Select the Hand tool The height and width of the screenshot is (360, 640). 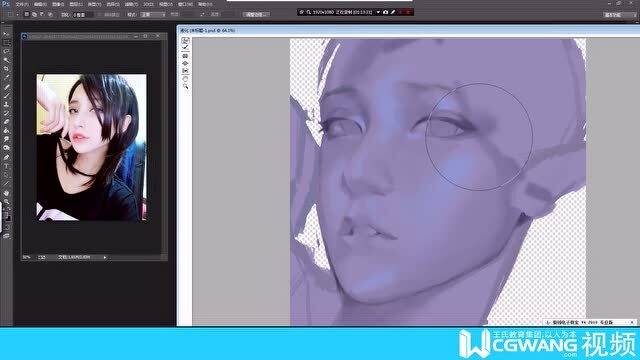[6, 193]
